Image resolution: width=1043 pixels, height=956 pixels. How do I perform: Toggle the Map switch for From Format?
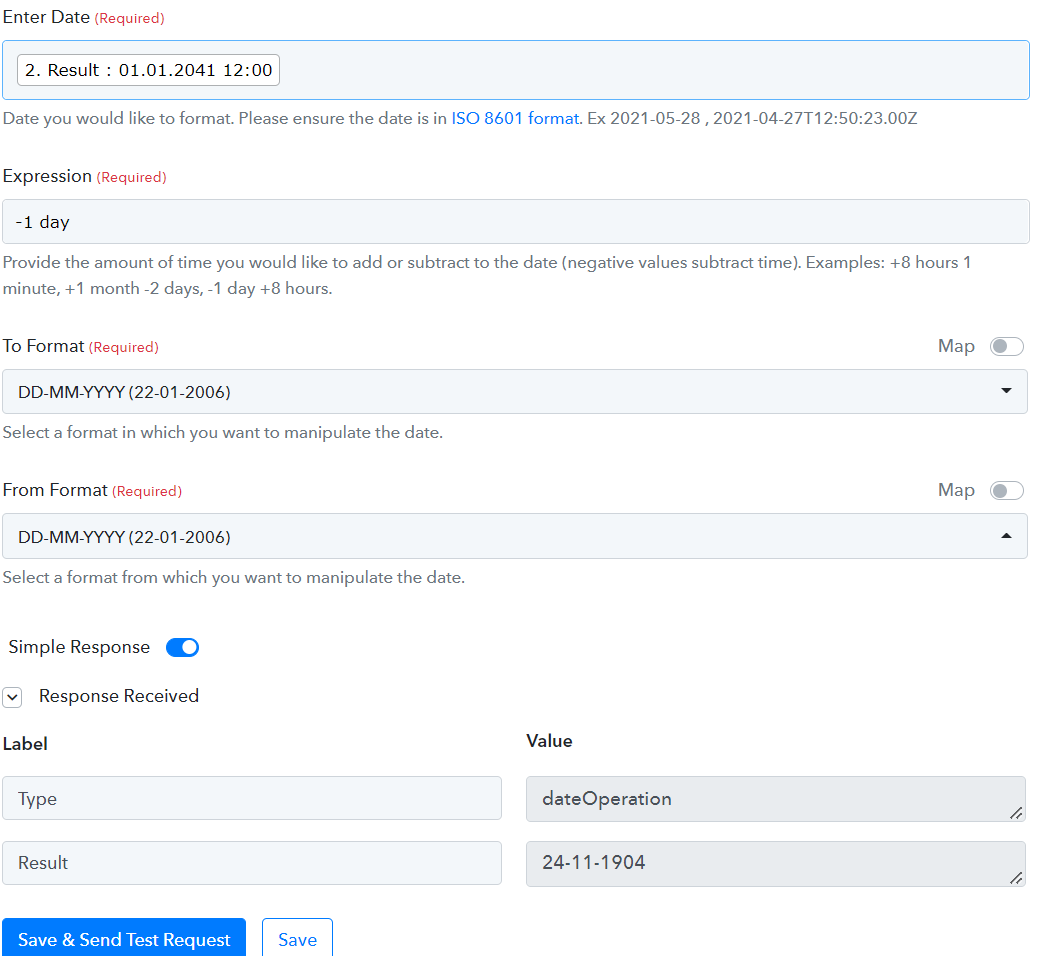(x=1006, y=491)
